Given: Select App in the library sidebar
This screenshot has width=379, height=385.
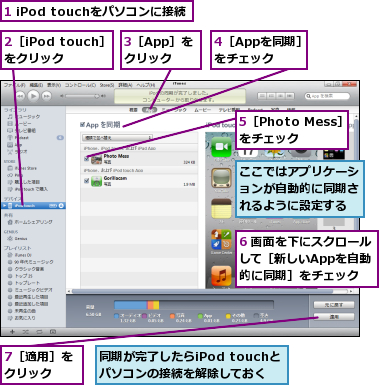Looking at the screenshot, I should pos(15,145).
